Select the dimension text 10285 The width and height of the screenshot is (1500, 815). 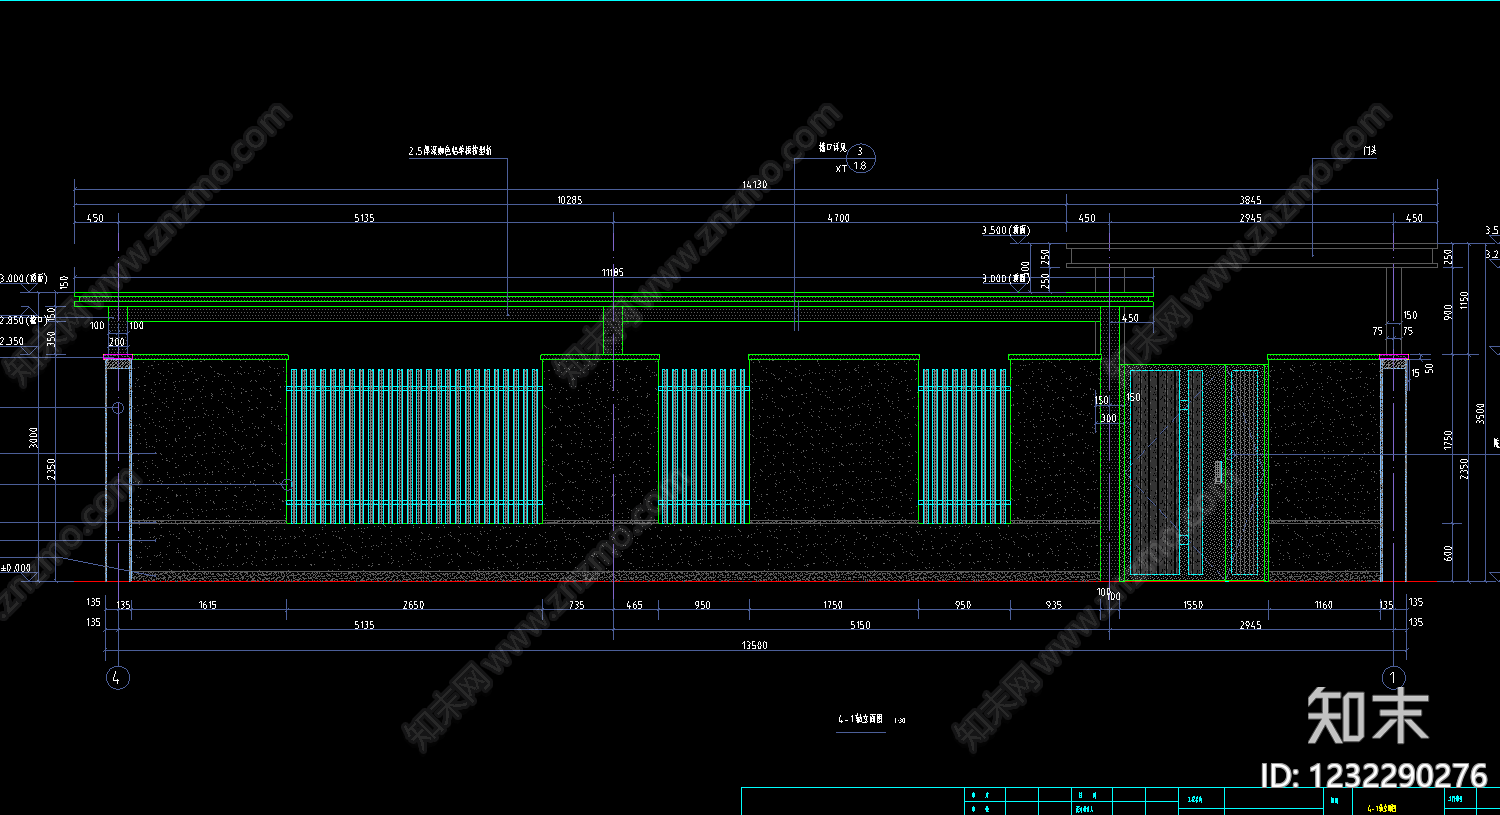(569, 200)
